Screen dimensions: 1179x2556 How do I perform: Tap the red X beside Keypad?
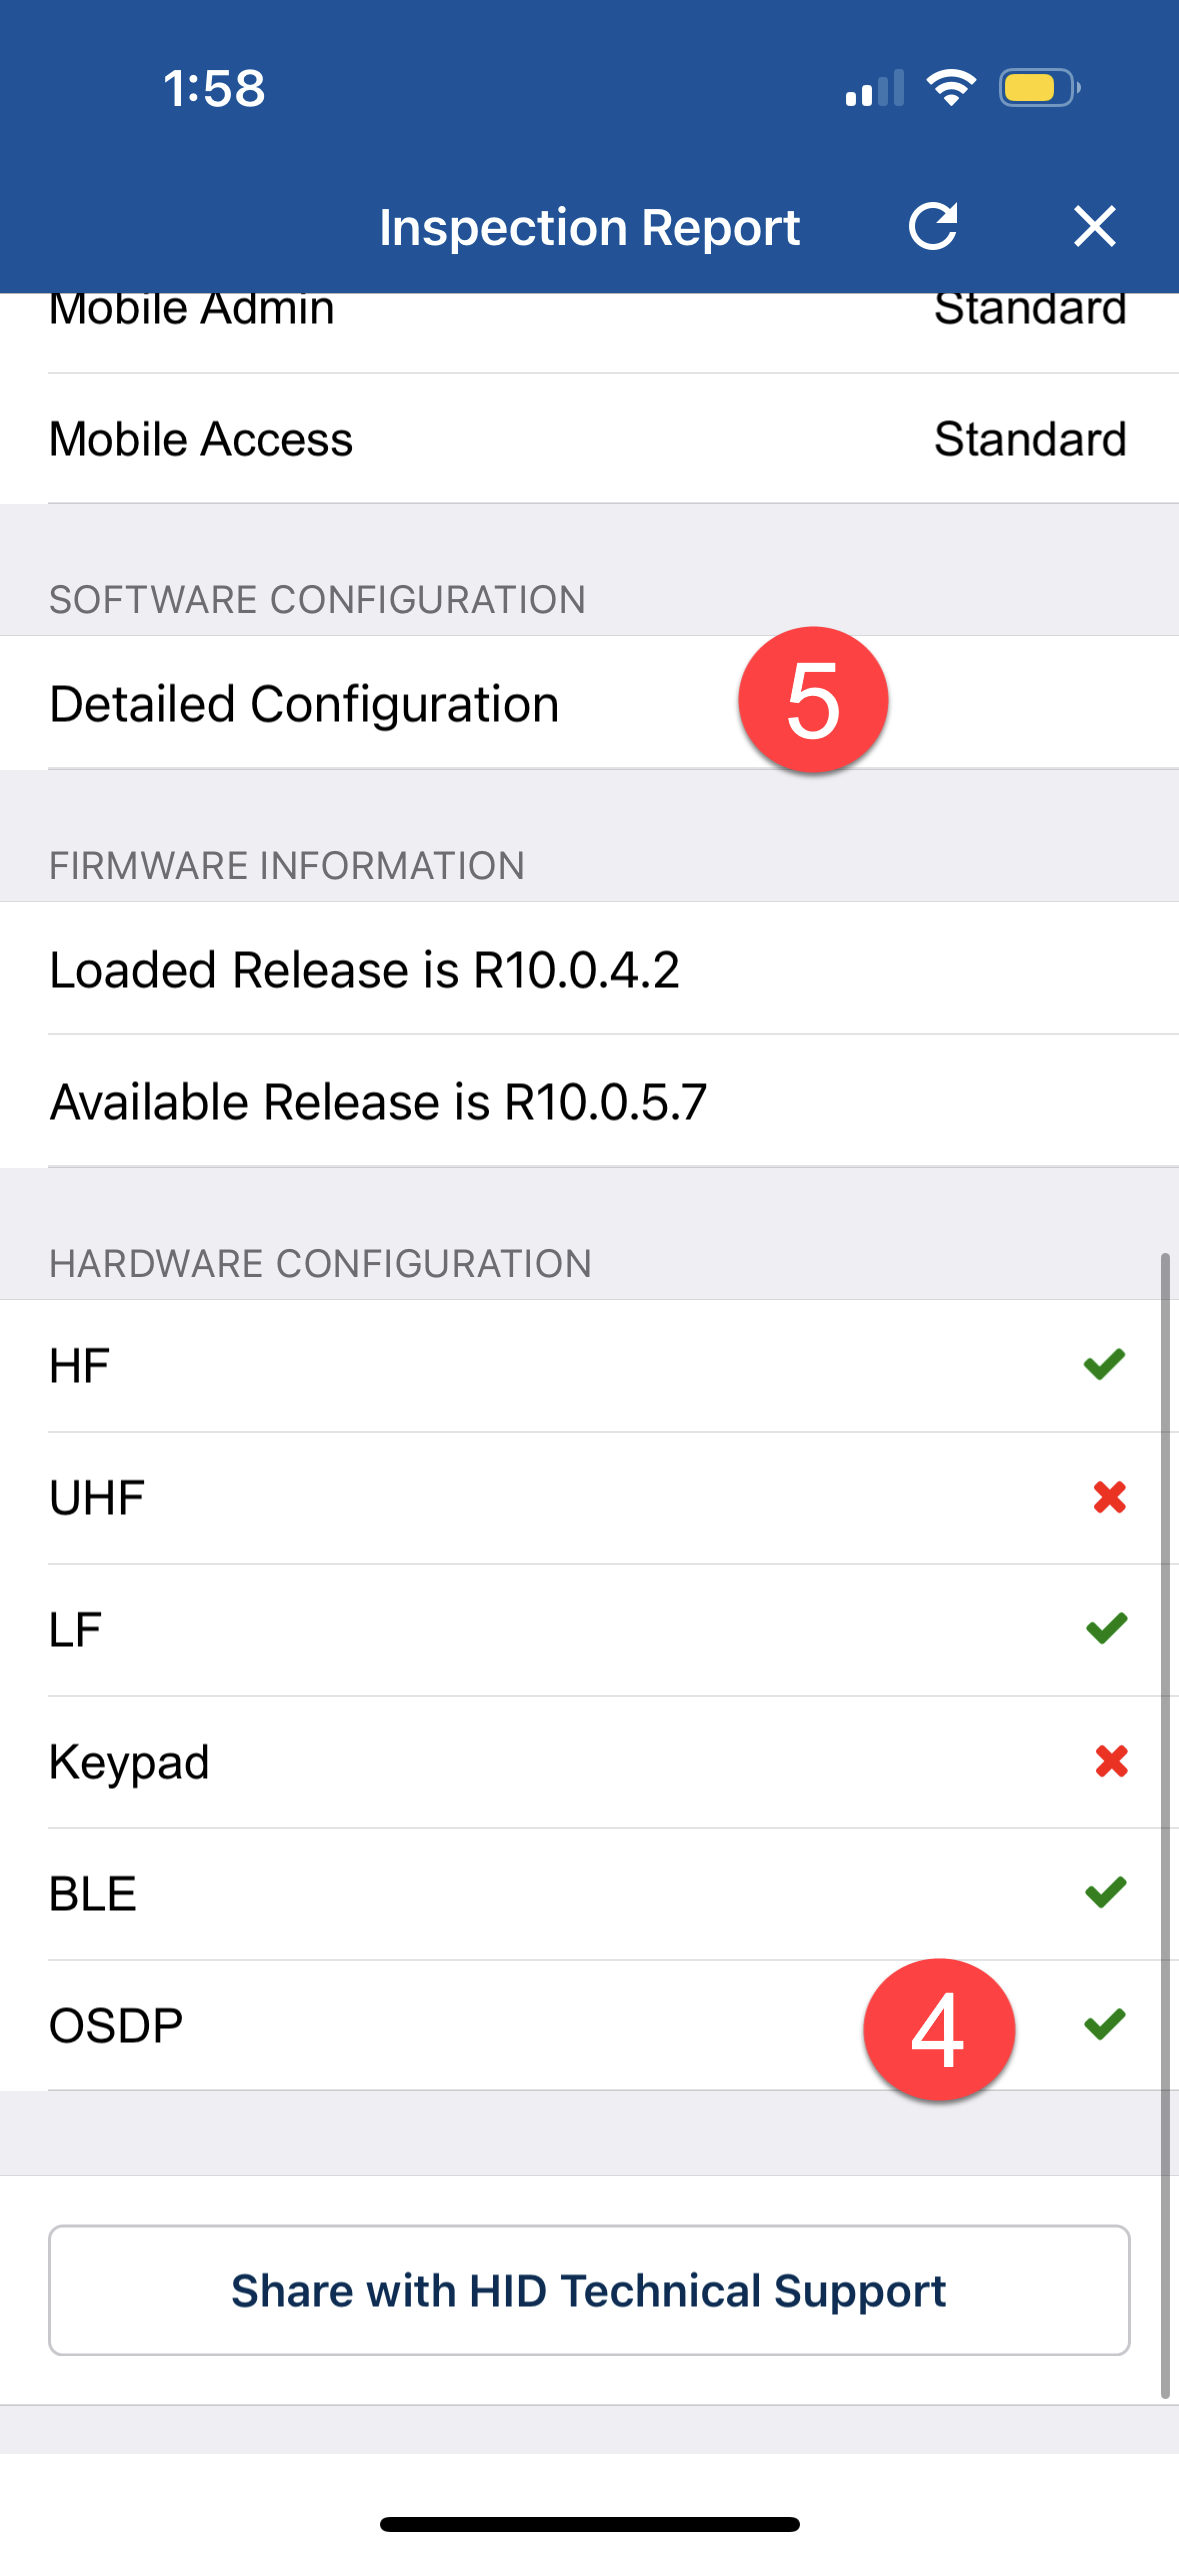point(1111,1761)
